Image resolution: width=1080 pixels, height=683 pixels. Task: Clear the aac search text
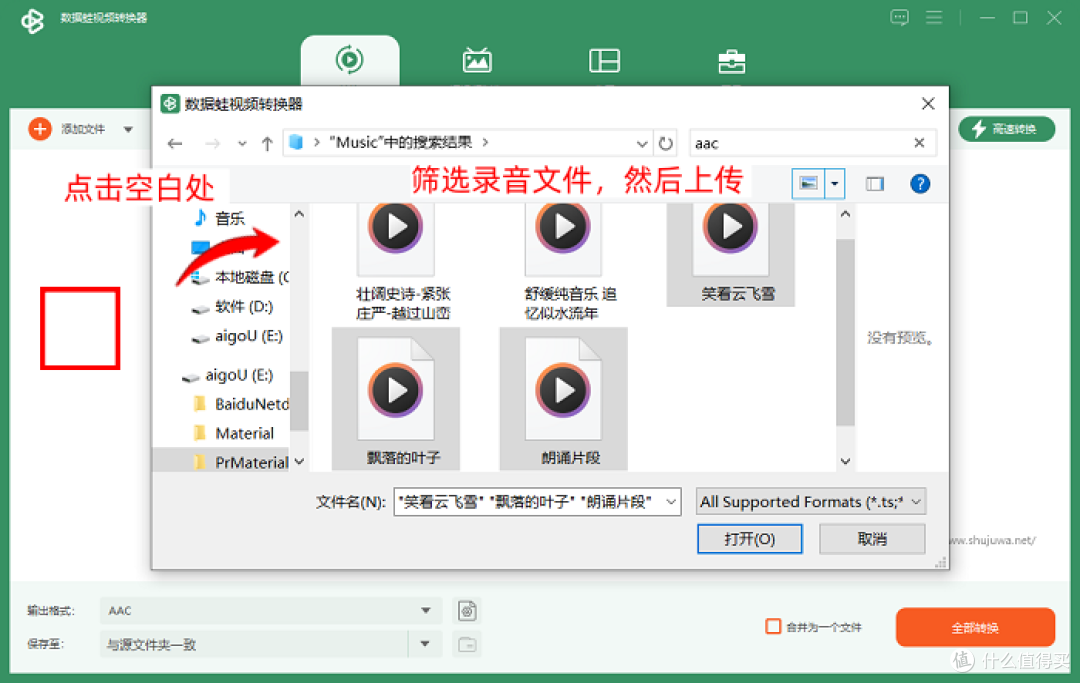point(919,143)
